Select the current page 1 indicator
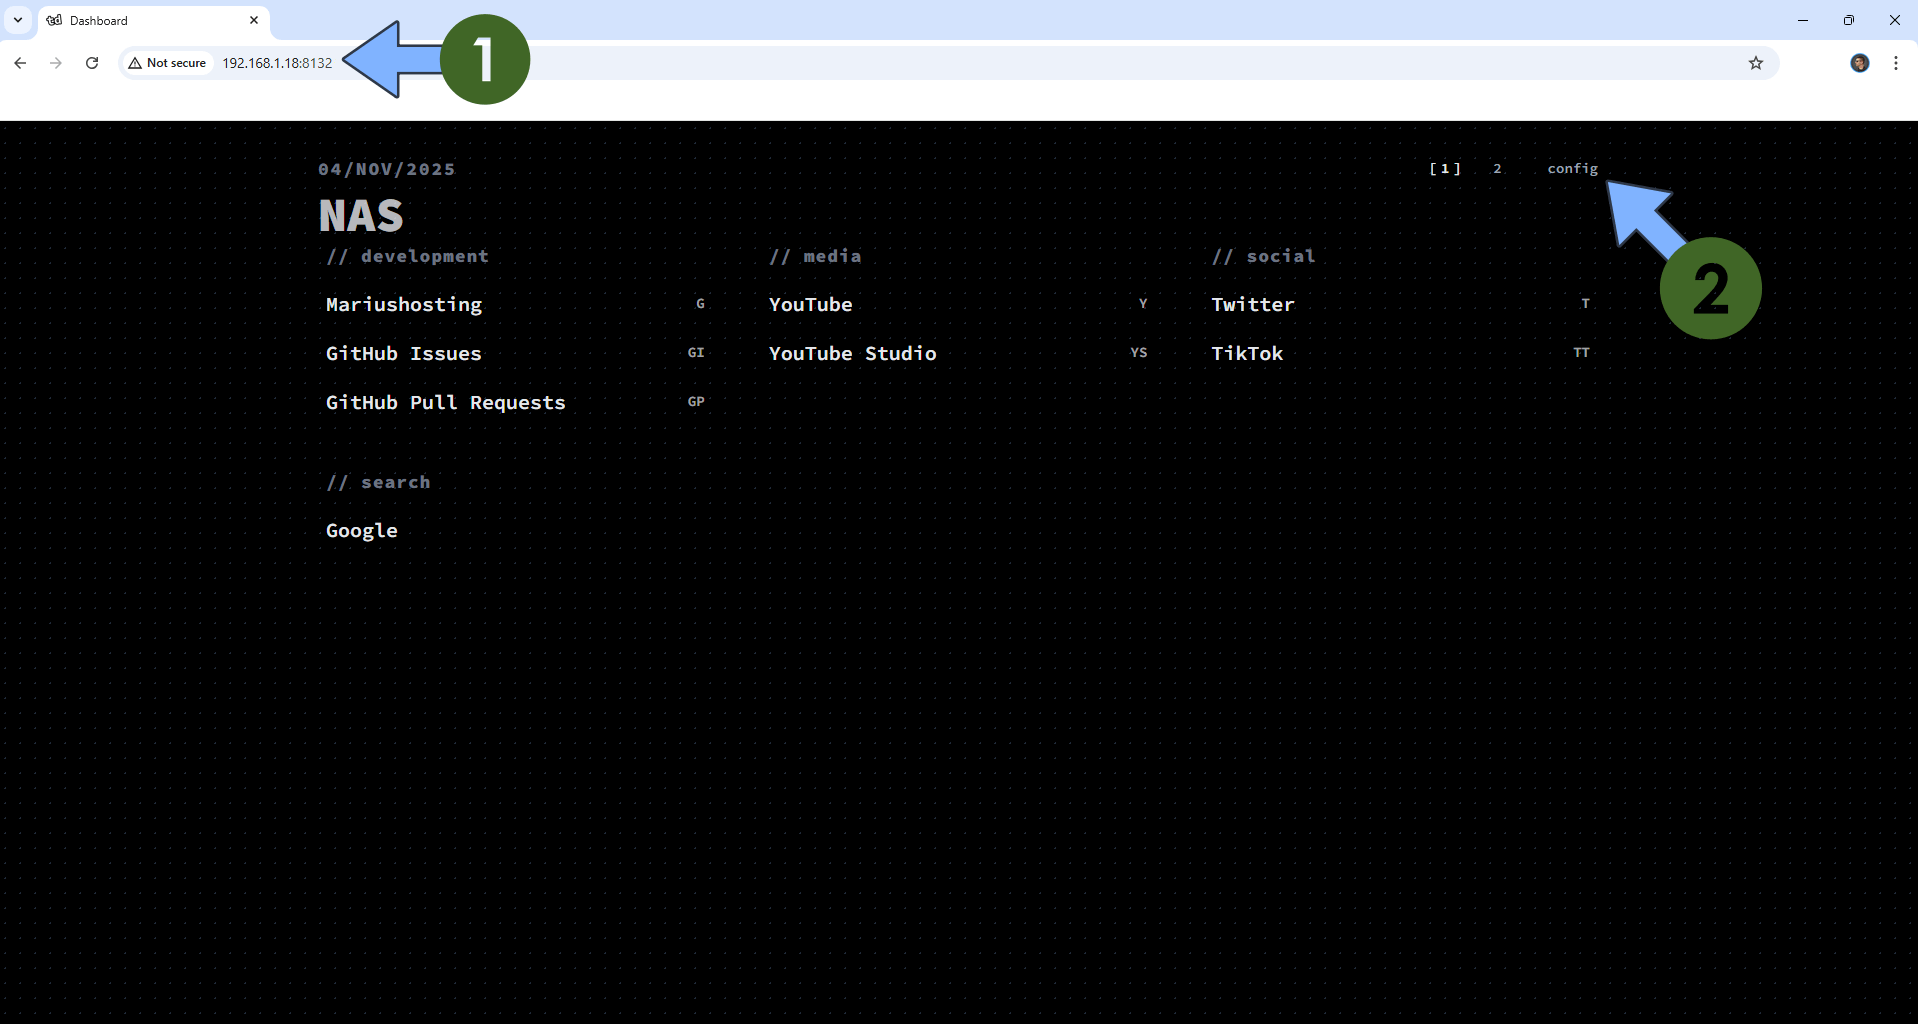 coord(1444,168)
